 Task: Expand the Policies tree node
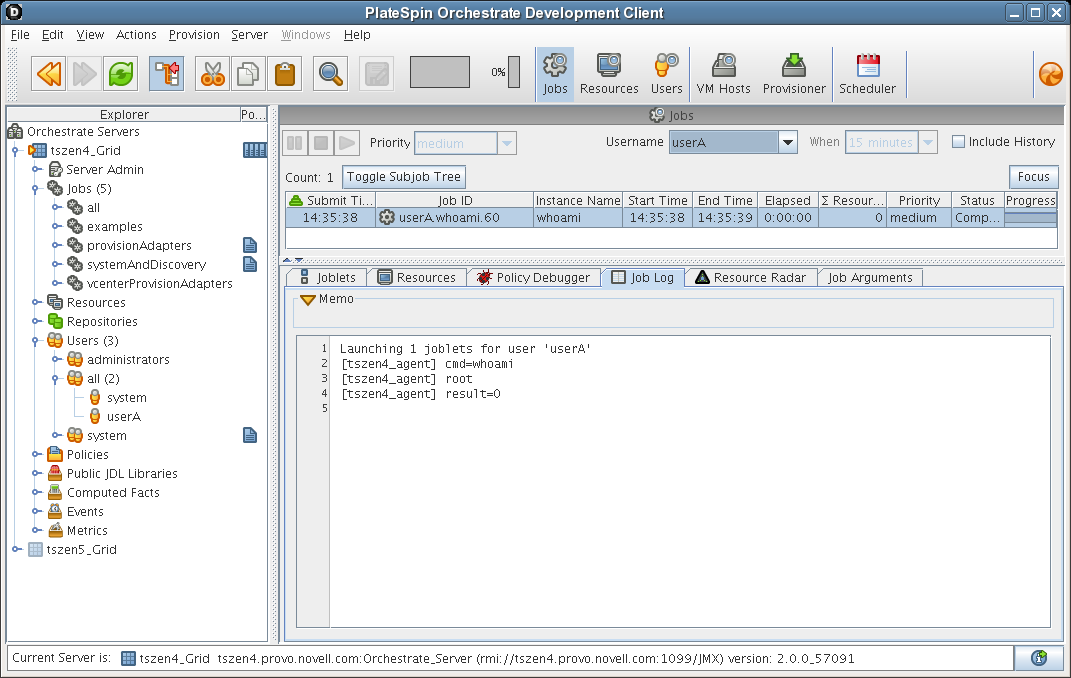pyautogui.click(x=36, y=455)
